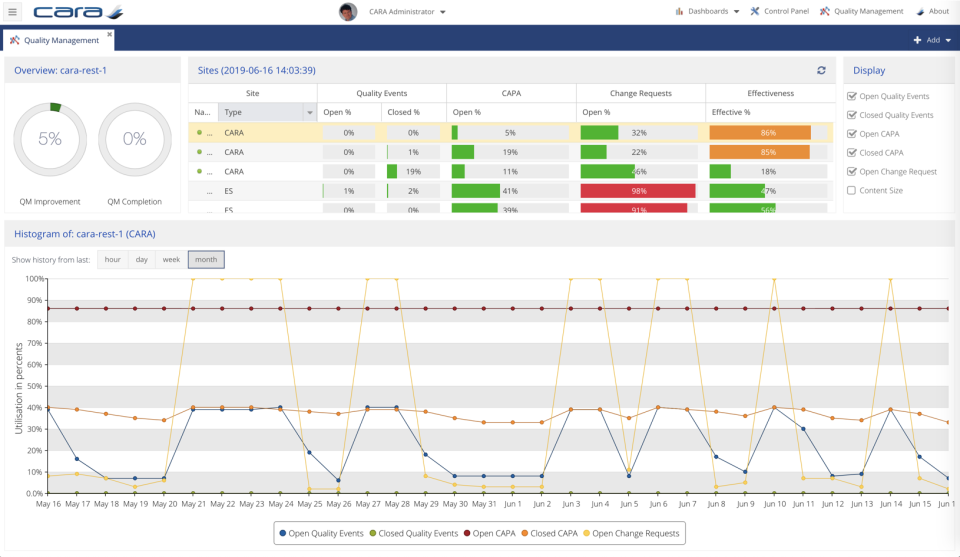Toggle Open CAPA checkbox
This screenshot has height=557, width=960.
(851, 133)
